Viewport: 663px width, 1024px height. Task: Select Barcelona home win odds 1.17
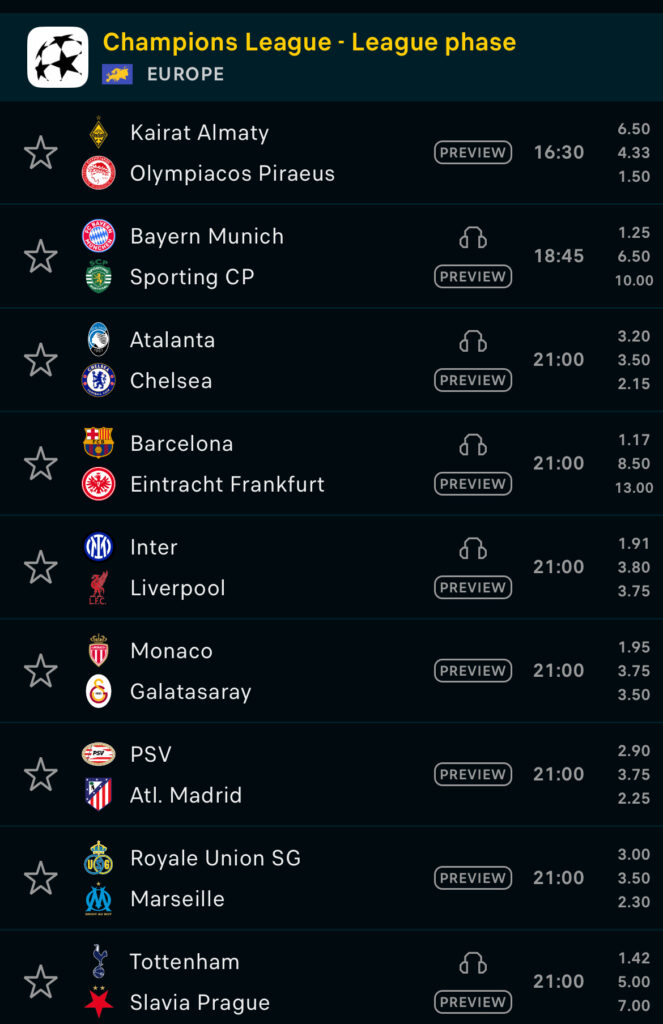633,440
